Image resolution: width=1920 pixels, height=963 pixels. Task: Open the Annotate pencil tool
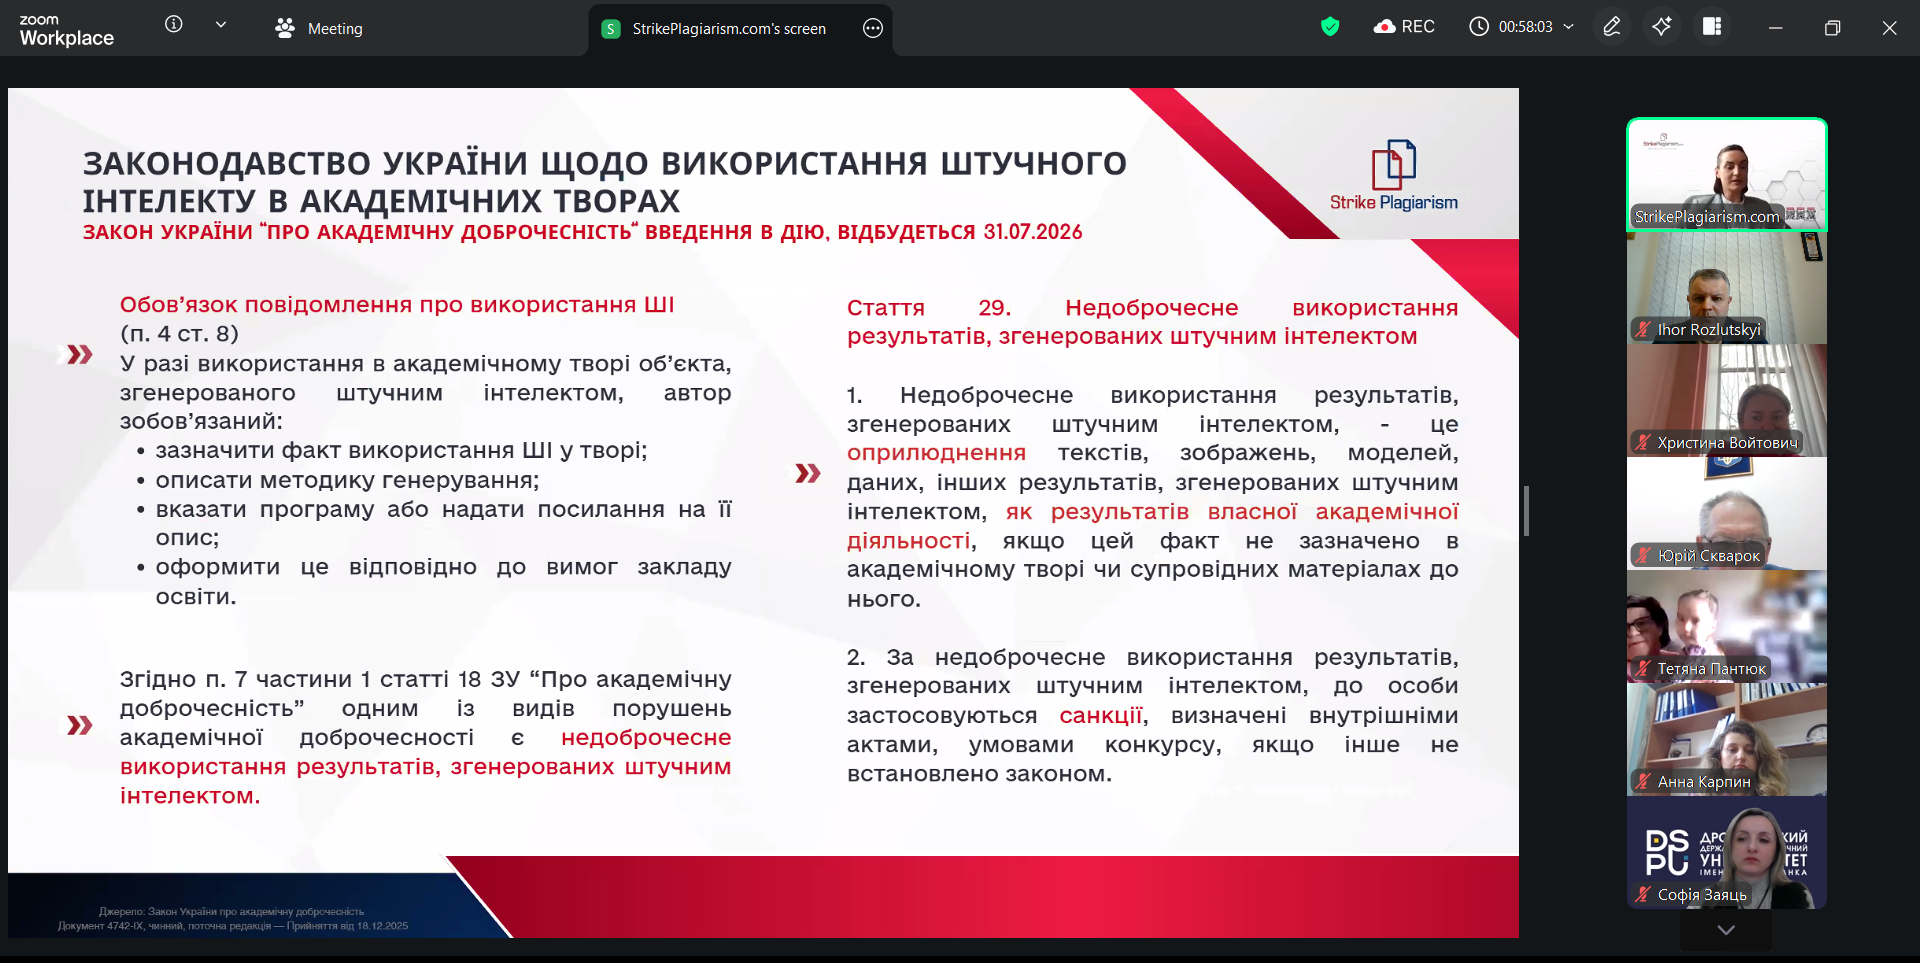(x=1612, y=27)
